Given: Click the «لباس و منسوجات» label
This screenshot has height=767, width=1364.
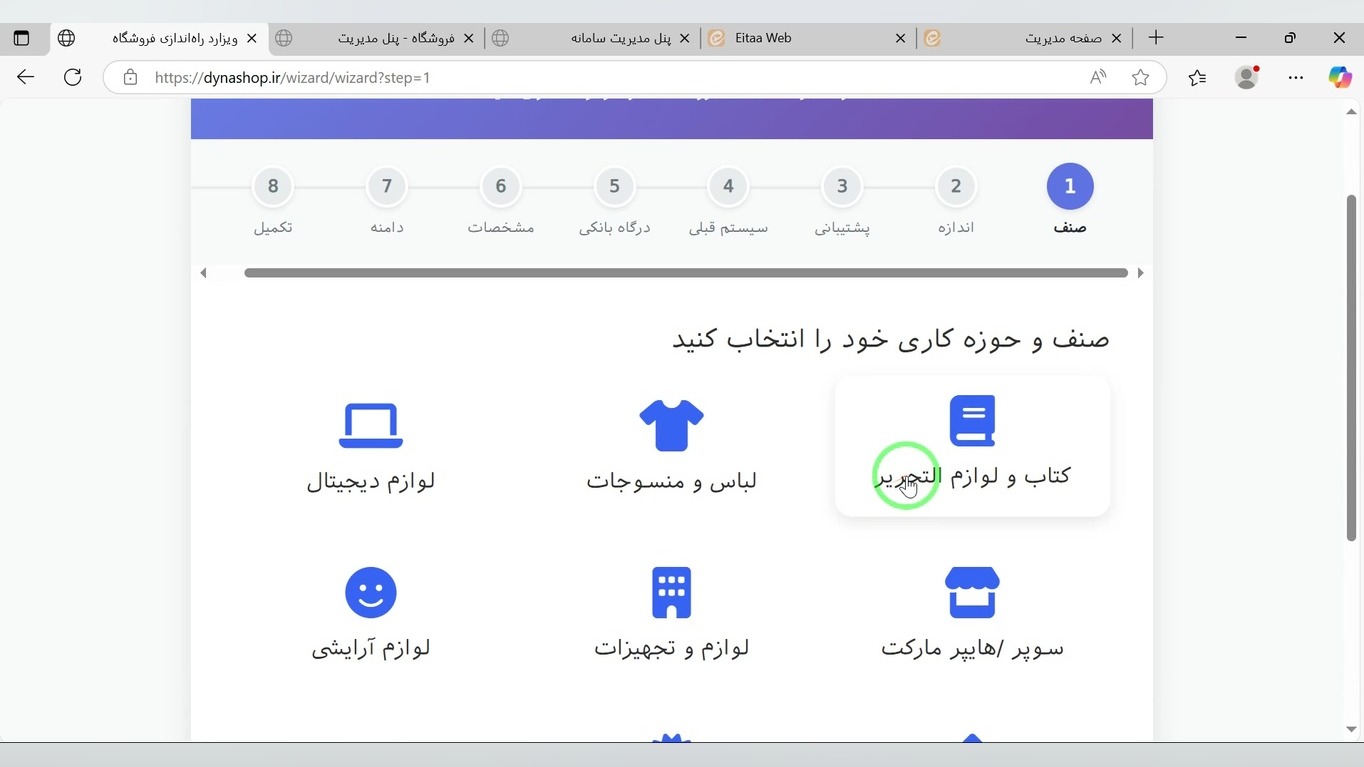Looking at the screenshot, I should [x=671, y=481].
